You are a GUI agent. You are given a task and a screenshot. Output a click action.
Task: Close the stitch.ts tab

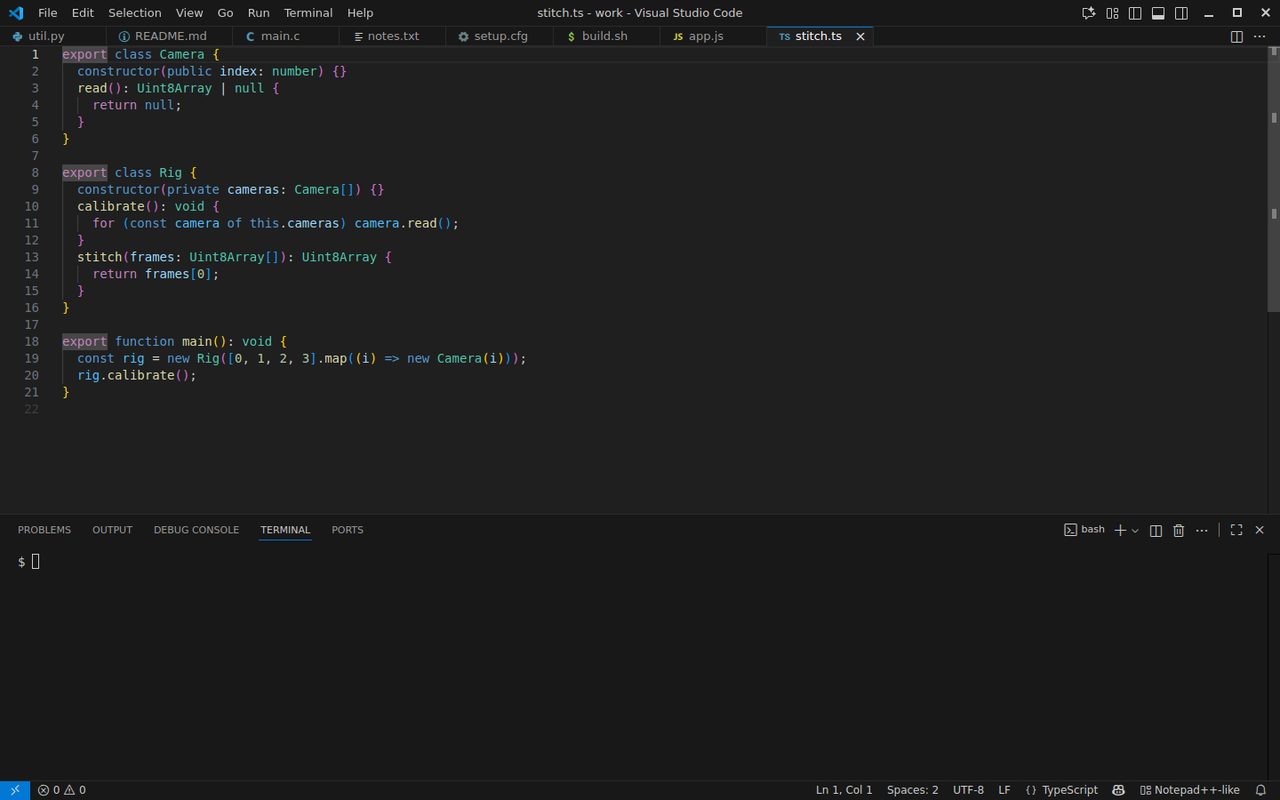click(860, 36)
